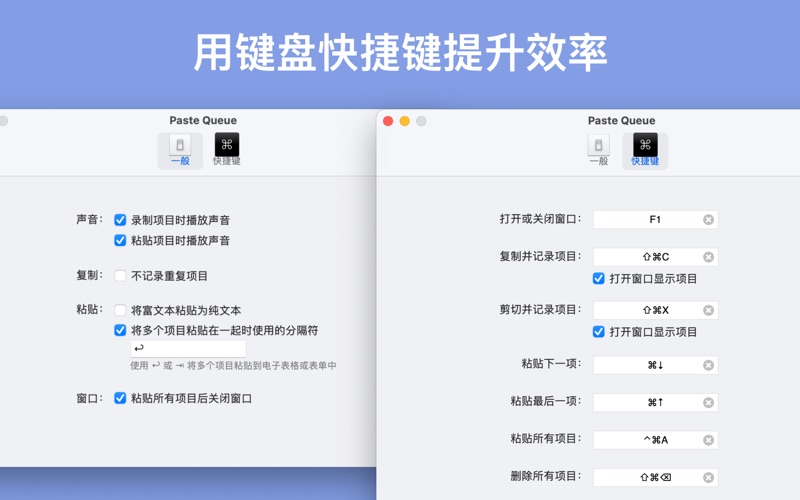Switch to 一般 tab in right Paste Queue window
This screenshot has width=800, height=500.
pyautogui.click(x=598, y=151)
